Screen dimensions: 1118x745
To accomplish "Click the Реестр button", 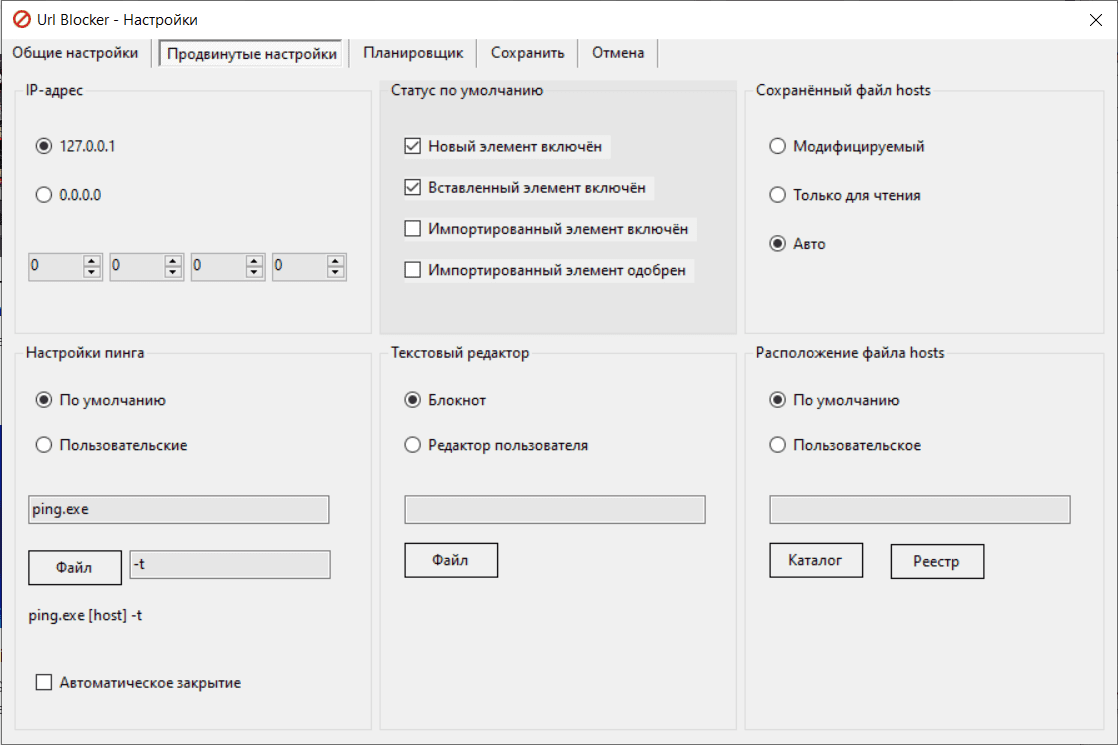I will (936, 562).
